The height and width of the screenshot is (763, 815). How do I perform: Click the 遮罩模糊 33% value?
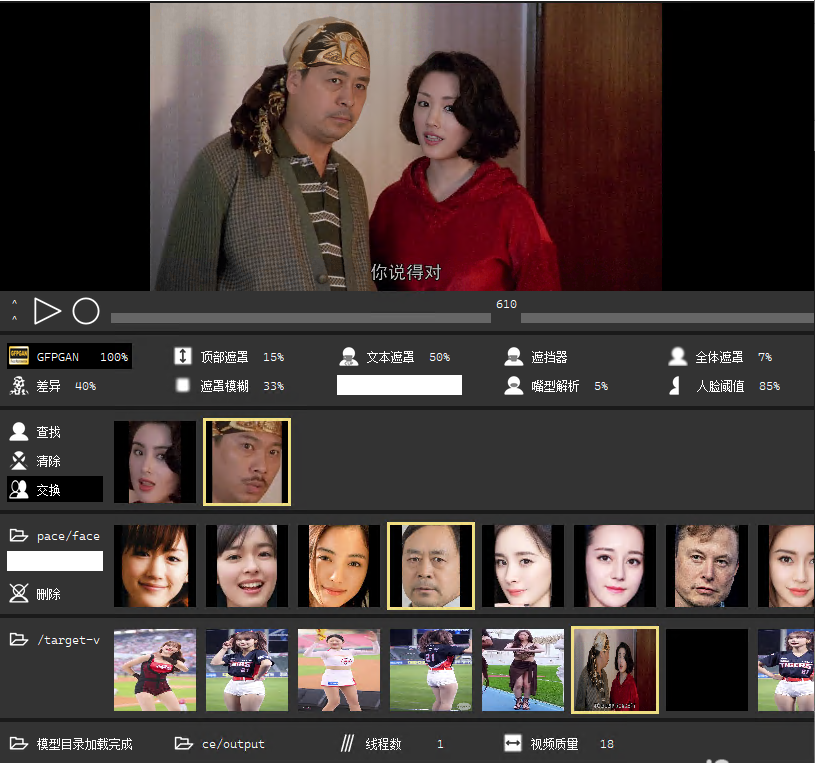273,386
